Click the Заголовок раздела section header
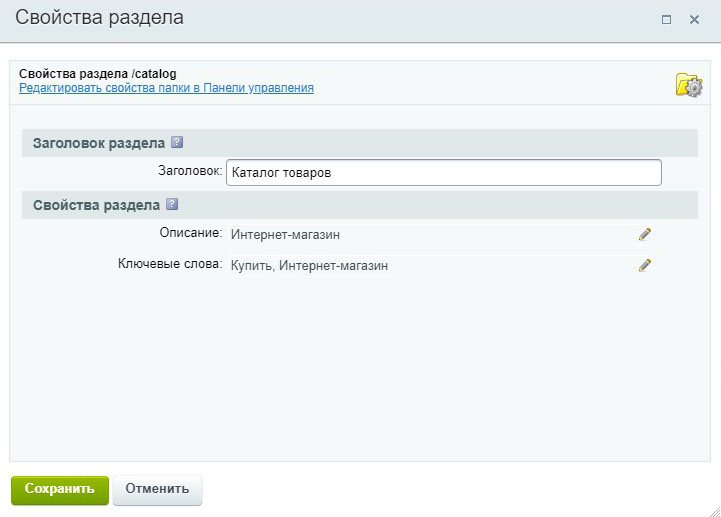The width and height of the screenshot is (721, 517). [x=360, y=143]
